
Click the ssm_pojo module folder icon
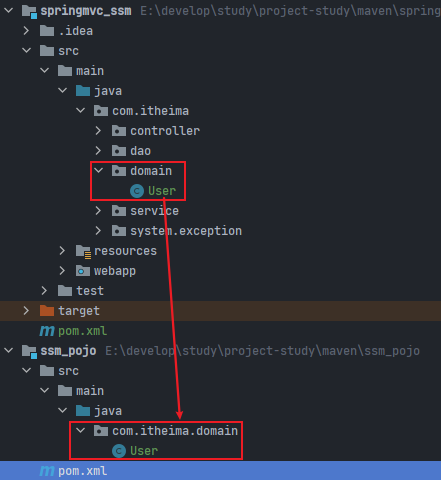29,351
